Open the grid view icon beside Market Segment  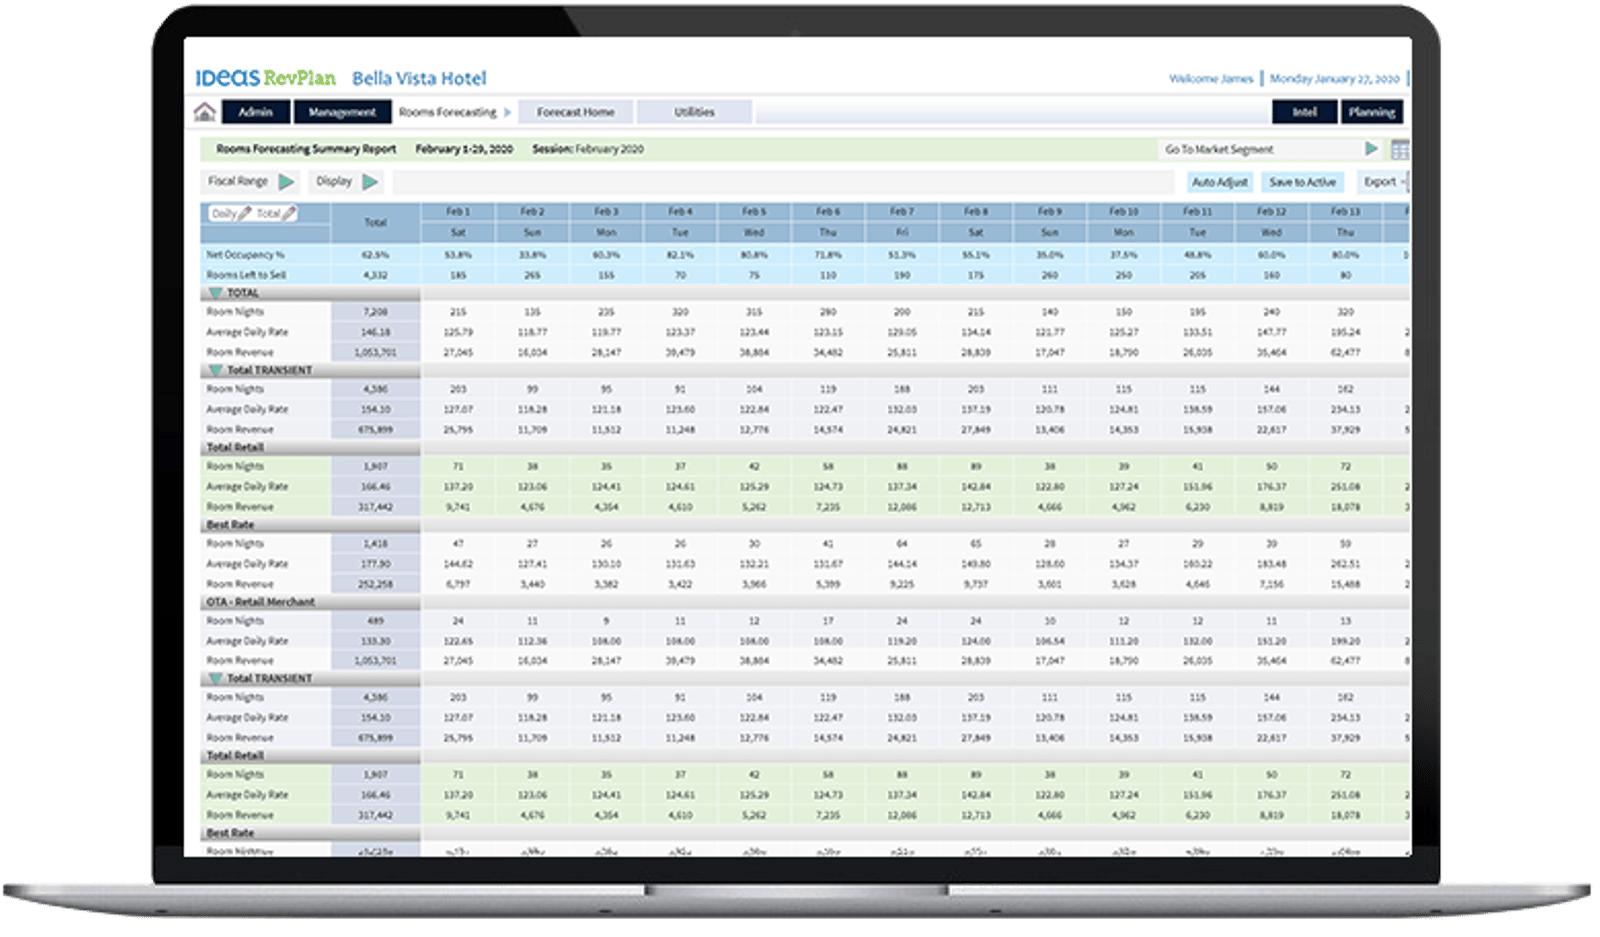1400,150
